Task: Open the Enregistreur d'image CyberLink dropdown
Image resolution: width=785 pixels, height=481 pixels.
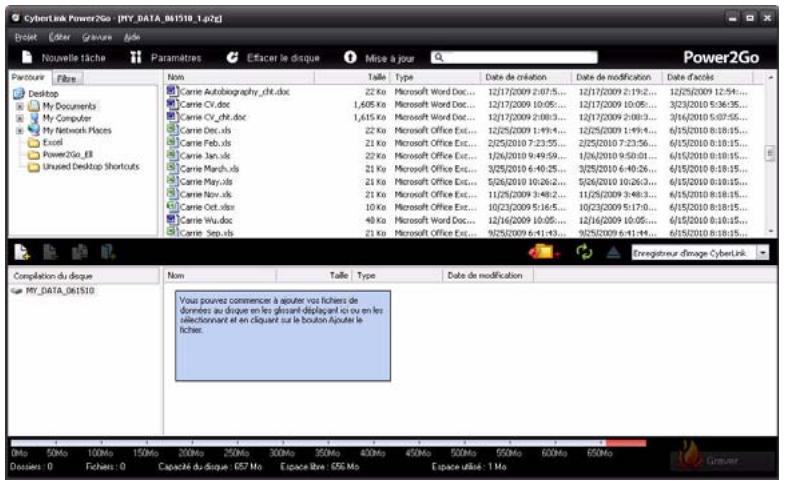Action: click(x=762, y=253)
